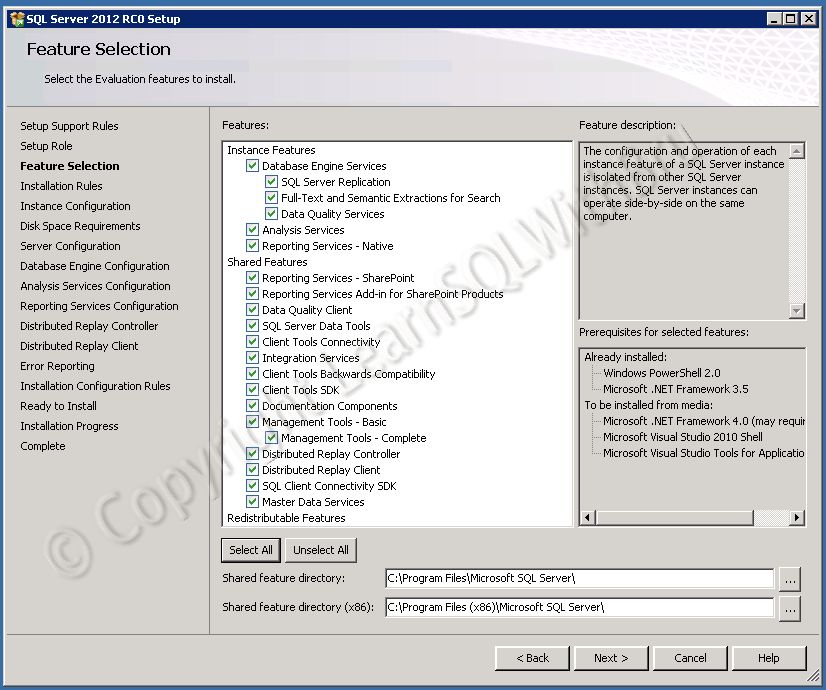Click 'Setup Support Rules' step in sidebar
Screen dimensions: 826x690
pyautogui.click(x=69, y=126)
